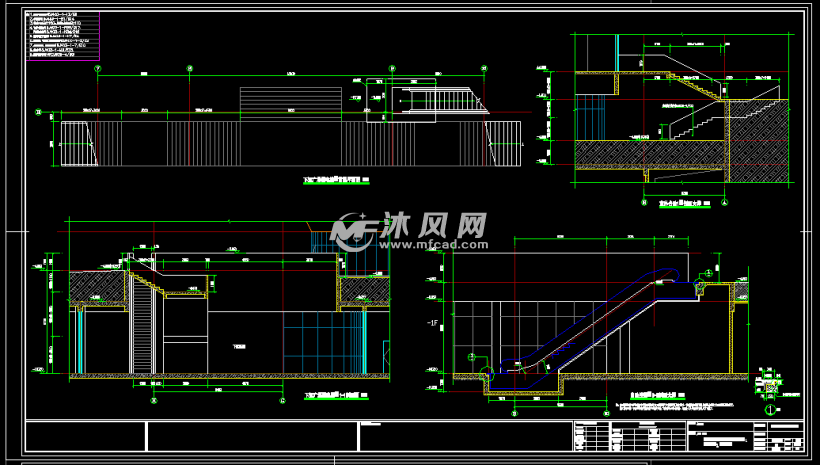820x465 pixels.
Task: Click right grid bubble below escalator section
Action: 607,413
